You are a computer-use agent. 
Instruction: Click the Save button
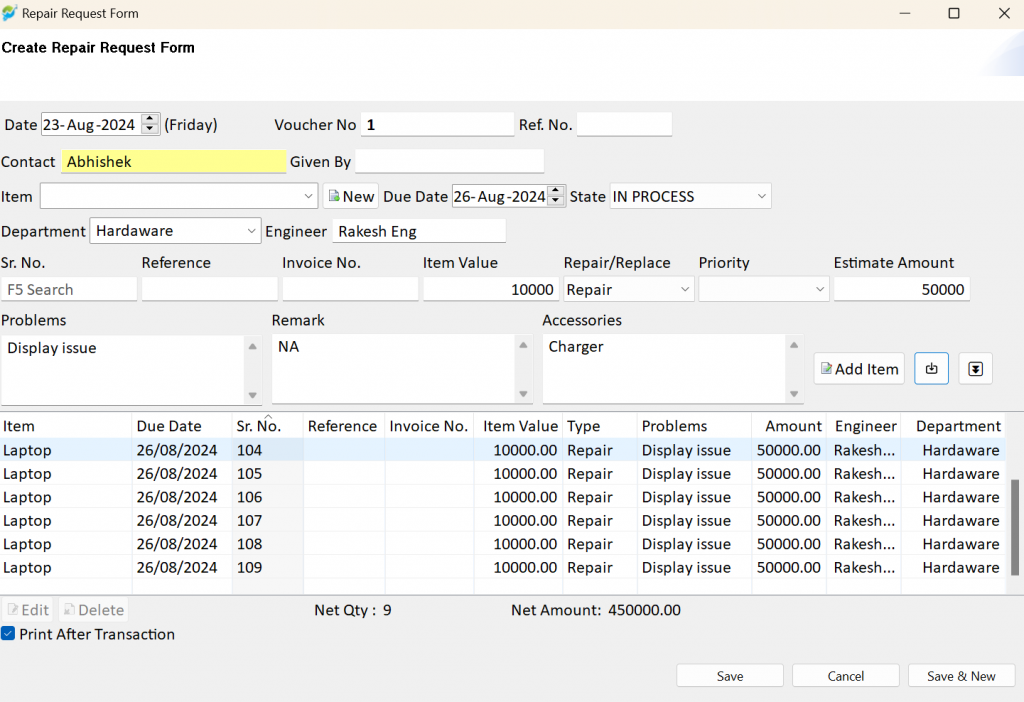click(729, 676)
